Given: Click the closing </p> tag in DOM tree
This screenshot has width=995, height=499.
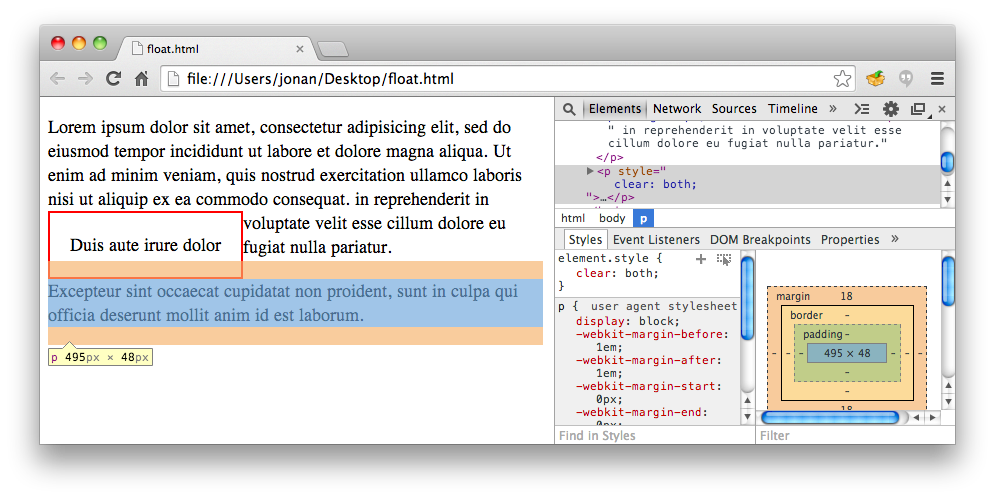Looking at the screenshot, I should (x=609, y=157).
